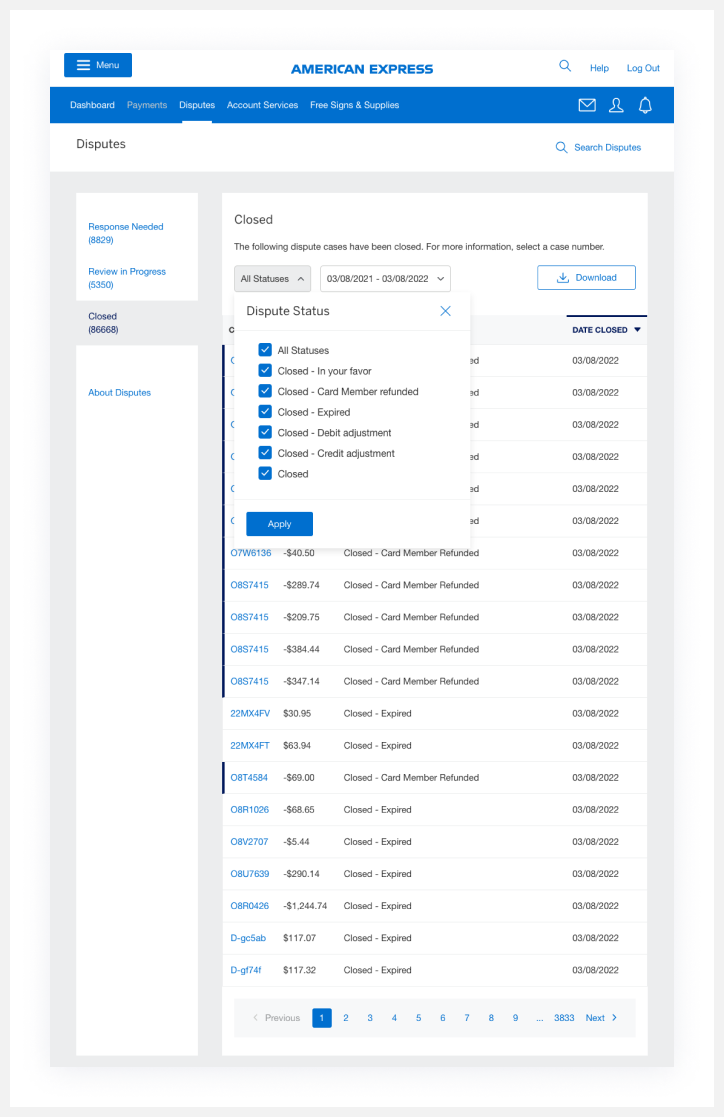Select Closed (86668) in sidebar
724x1117 pixels.
coord(103,323)
